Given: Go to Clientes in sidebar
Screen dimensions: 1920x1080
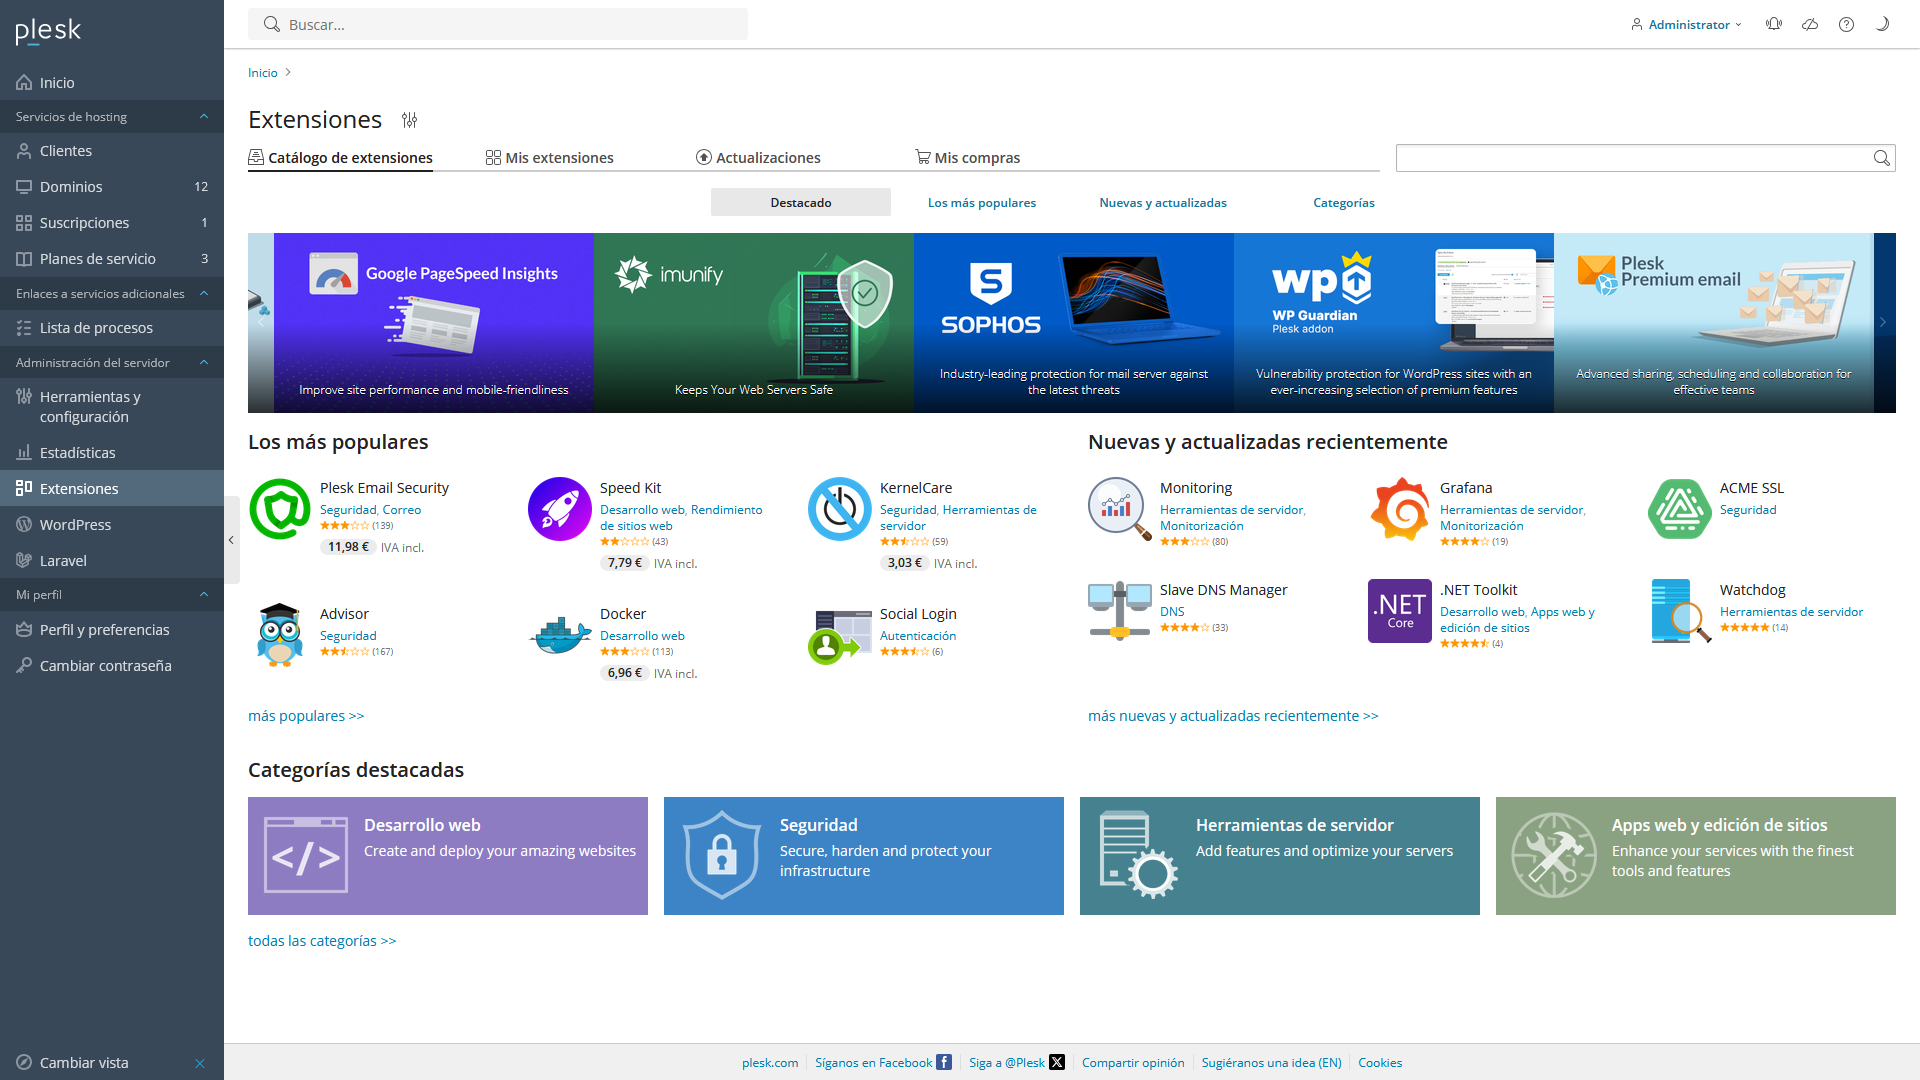Looking at the screenshot, I should pos(112,151).
